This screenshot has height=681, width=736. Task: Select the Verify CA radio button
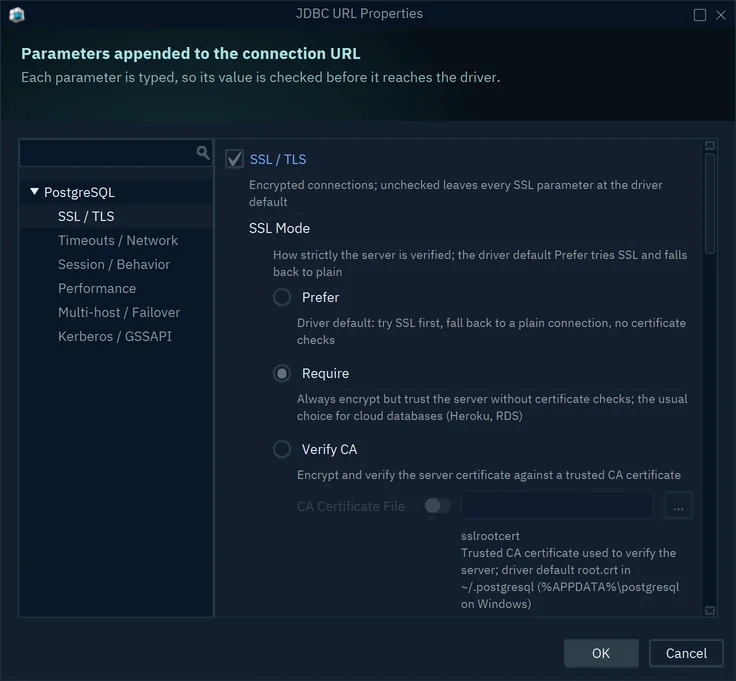282,449
